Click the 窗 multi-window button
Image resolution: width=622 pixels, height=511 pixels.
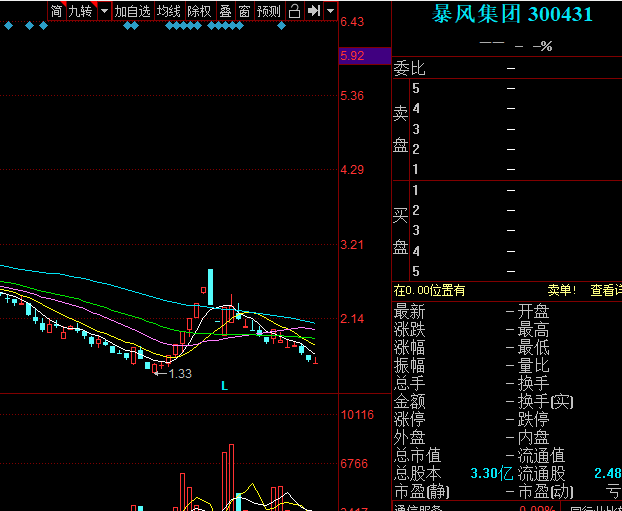point(245,11)
